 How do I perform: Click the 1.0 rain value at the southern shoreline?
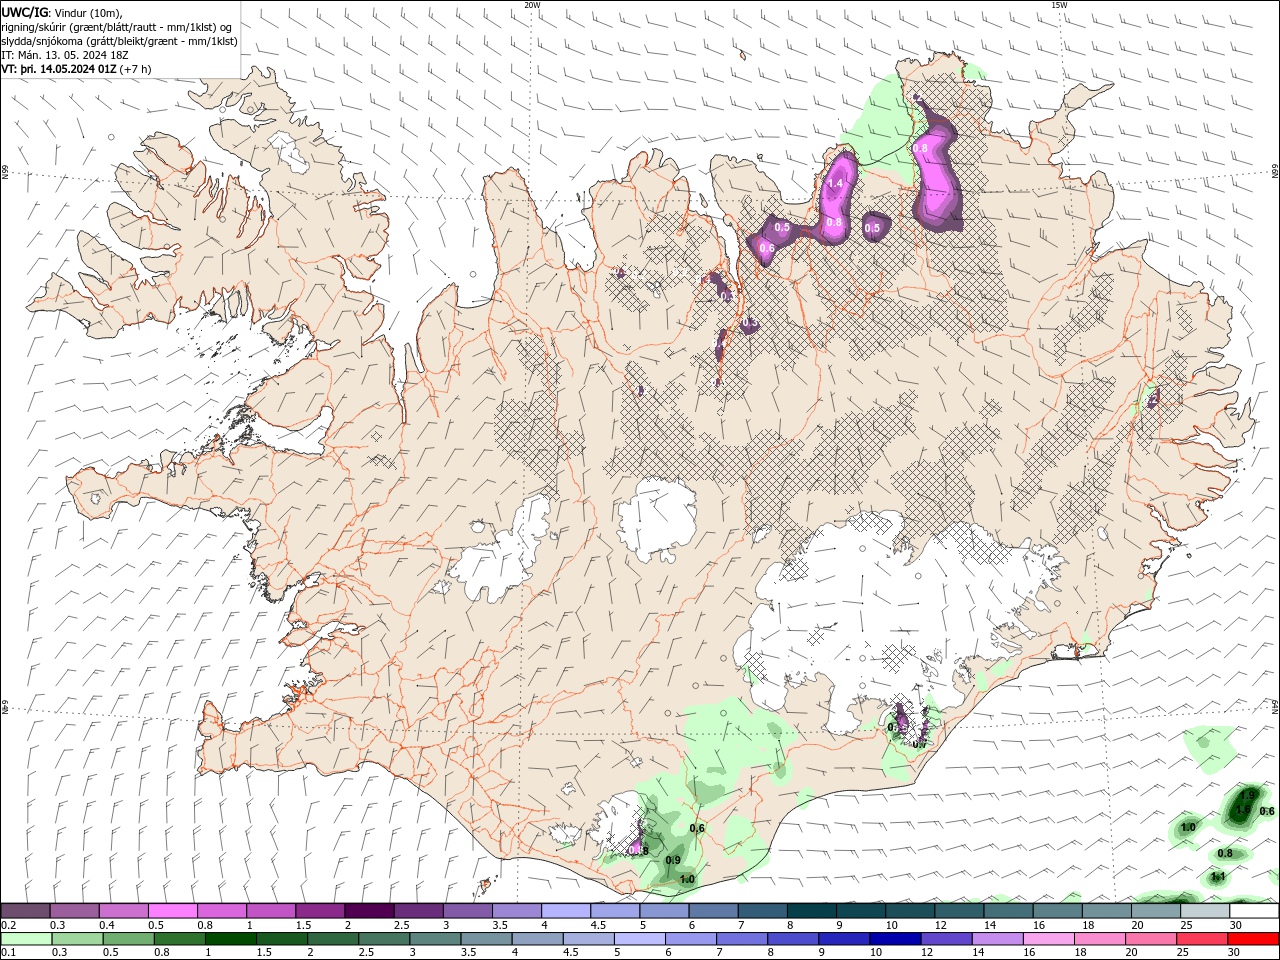click(x=687, y=880)
